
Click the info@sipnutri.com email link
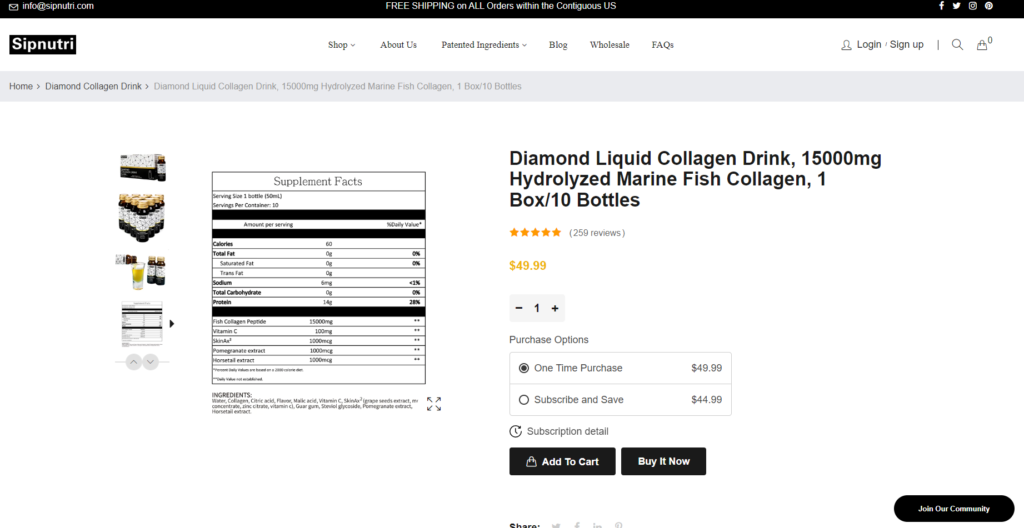58,6
